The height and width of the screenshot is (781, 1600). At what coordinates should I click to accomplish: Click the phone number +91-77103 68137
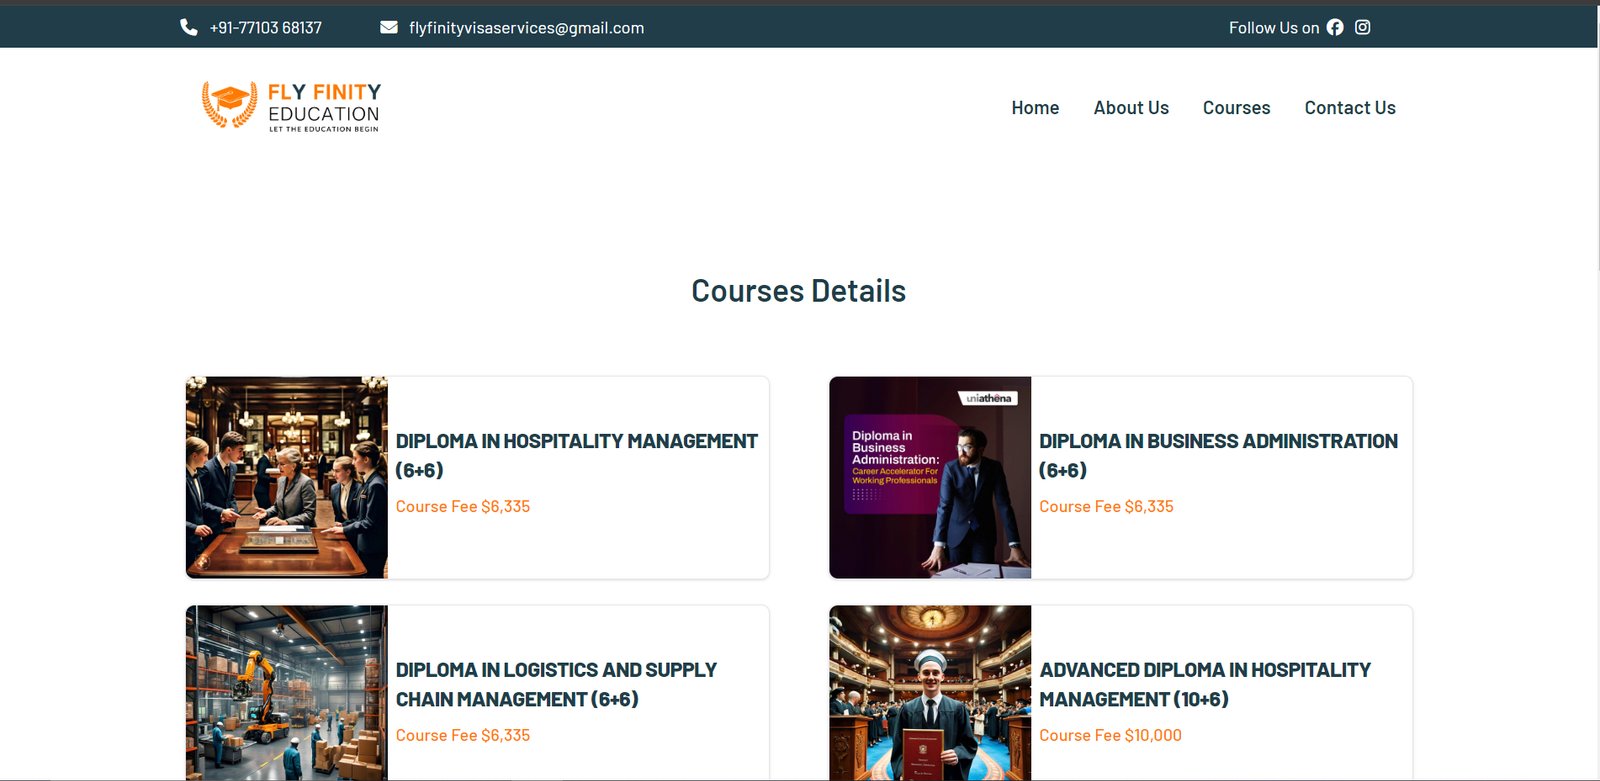(266, 28)
